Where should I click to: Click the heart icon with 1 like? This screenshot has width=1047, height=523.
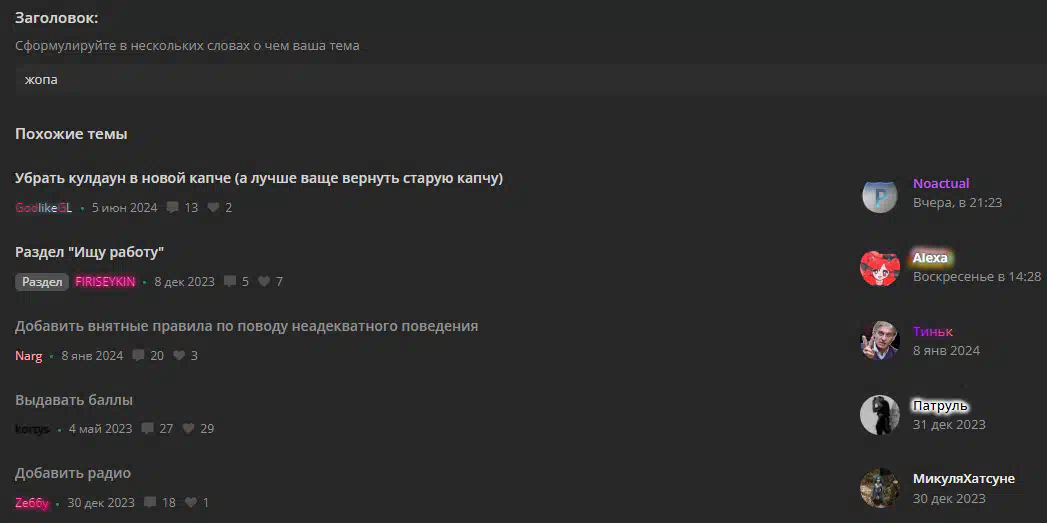click(x=191, y=502)
